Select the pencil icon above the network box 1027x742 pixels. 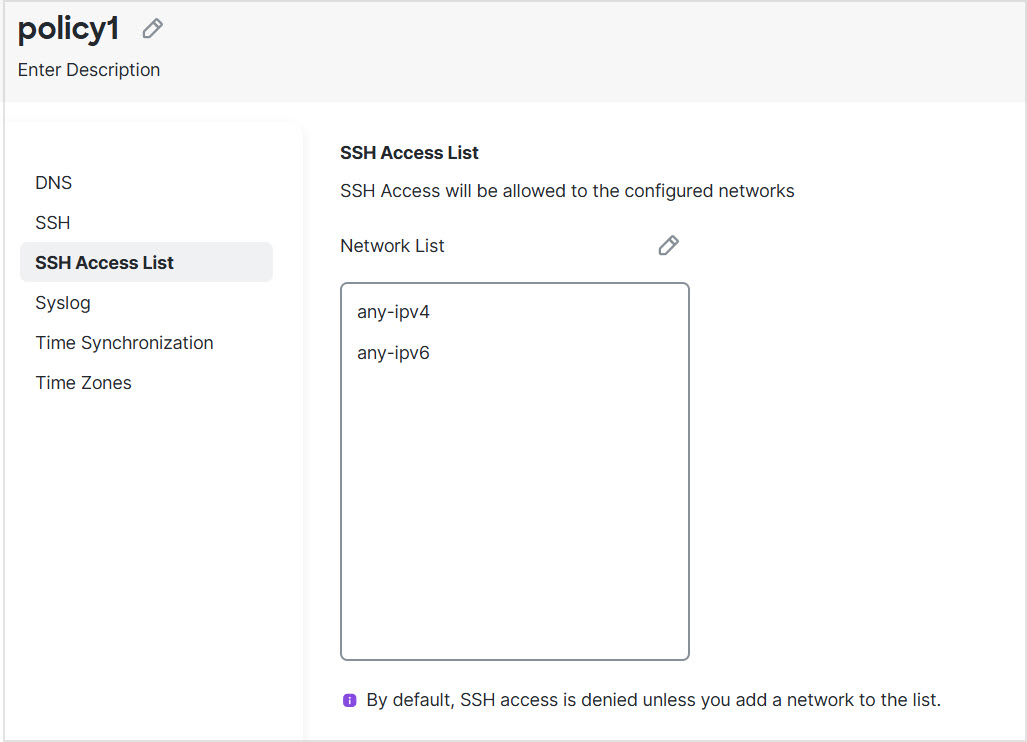tap(668, 245)
